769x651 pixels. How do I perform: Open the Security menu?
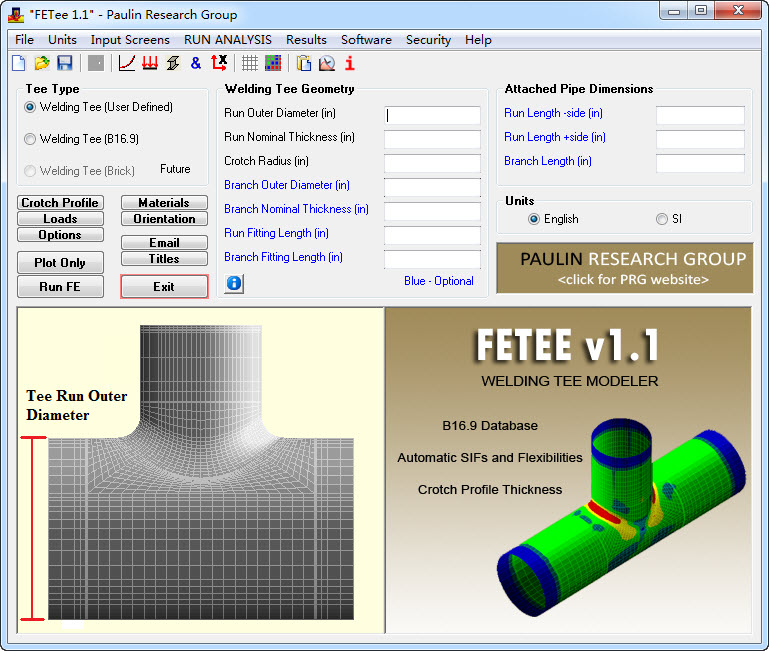(x=428, y=40)
